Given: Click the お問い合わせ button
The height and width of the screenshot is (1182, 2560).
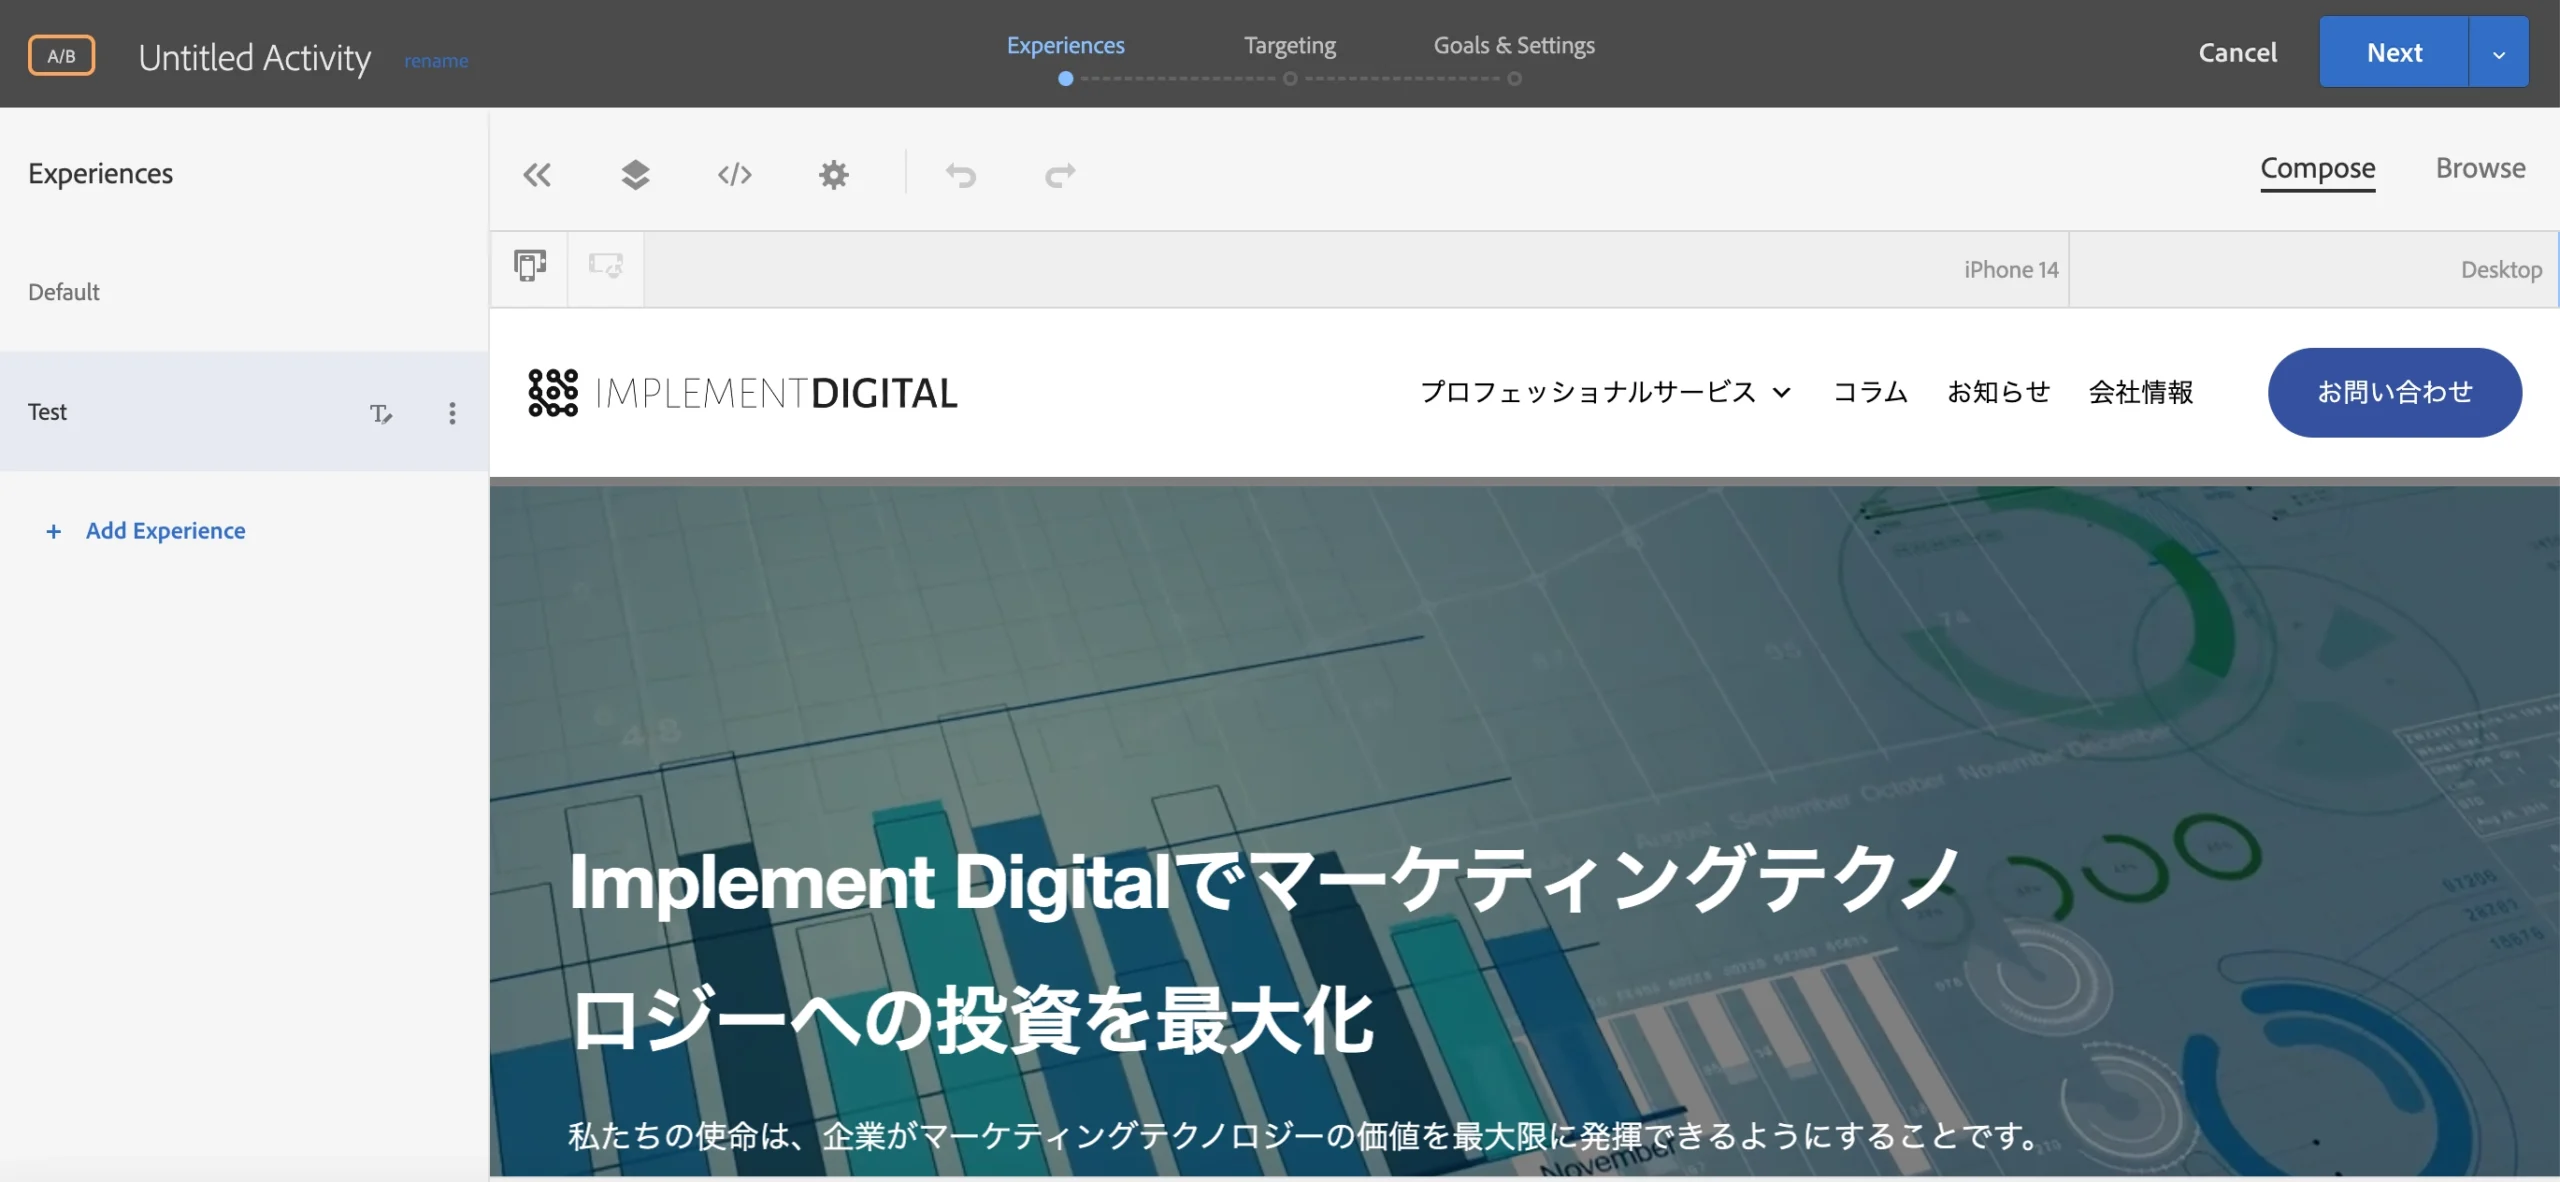Looking at the screenshot, I should 2394,392.
